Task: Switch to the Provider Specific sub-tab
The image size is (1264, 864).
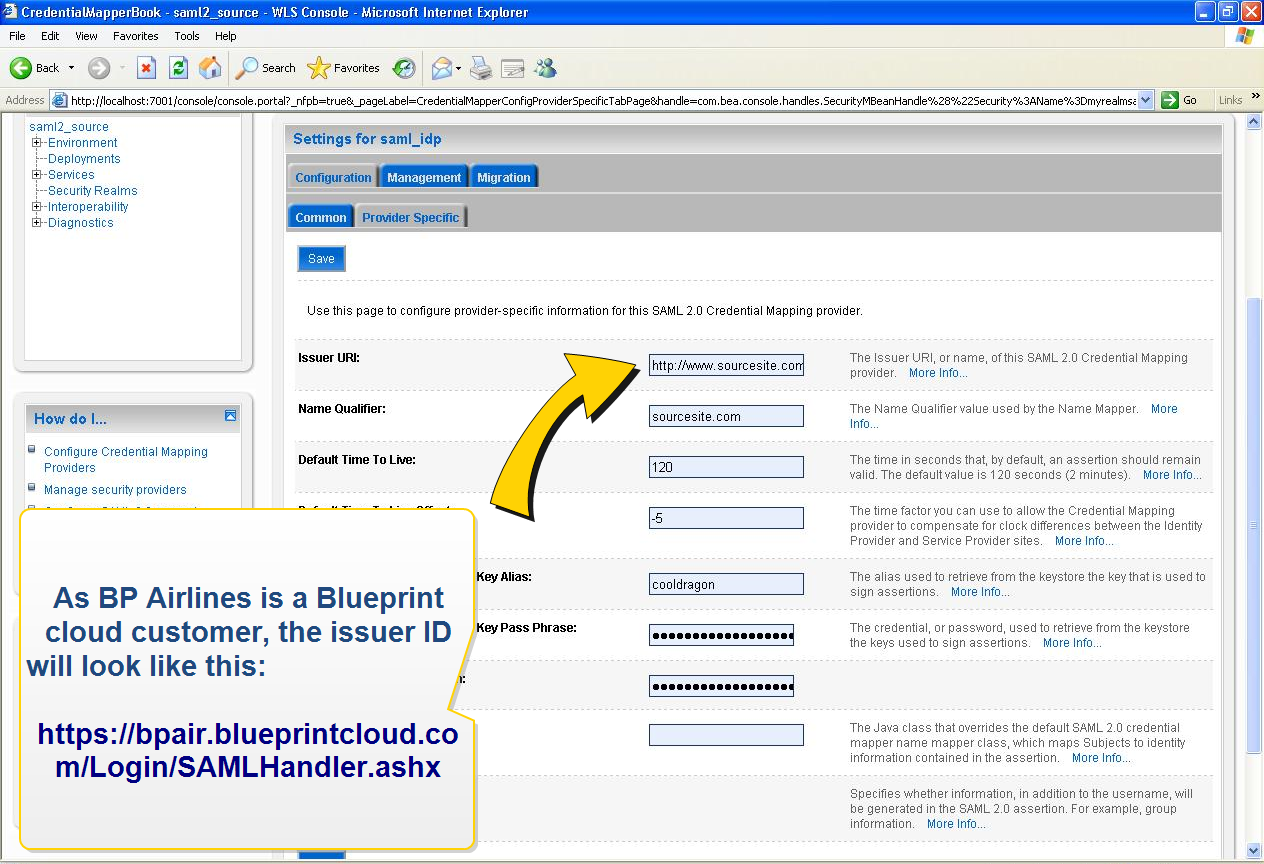Action: click(411, 217)
